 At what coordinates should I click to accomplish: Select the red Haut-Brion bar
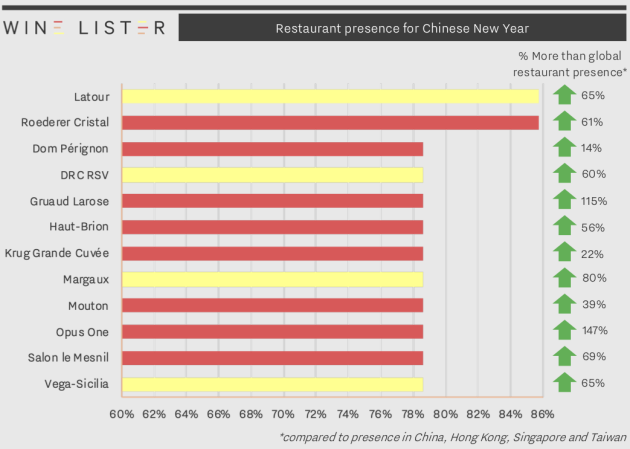click(272, 227)
